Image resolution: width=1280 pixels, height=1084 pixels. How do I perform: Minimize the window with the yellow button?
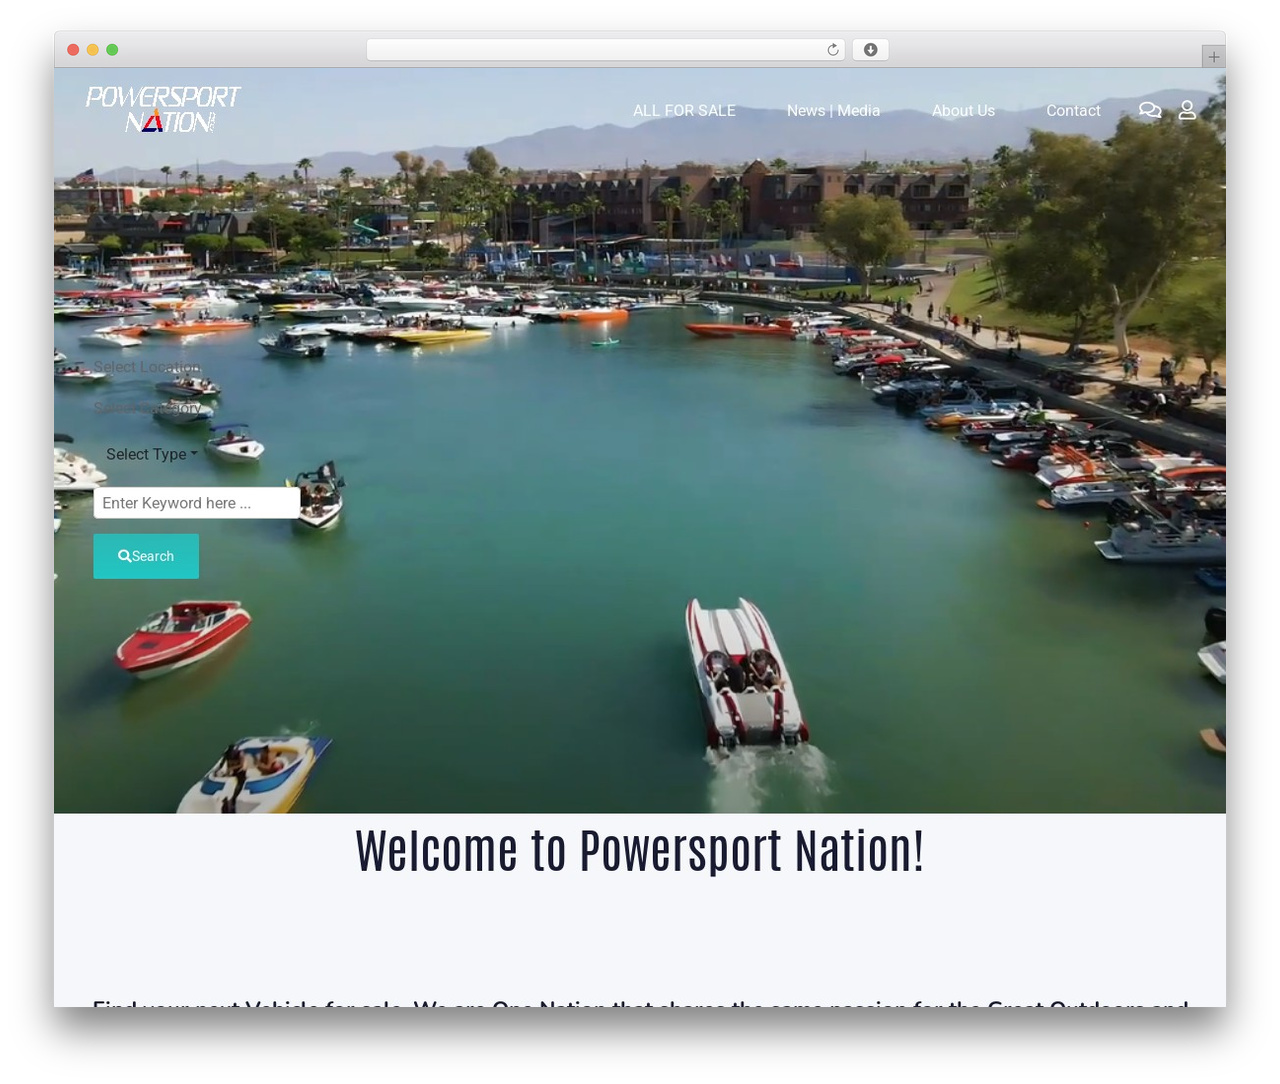[93, 50]
